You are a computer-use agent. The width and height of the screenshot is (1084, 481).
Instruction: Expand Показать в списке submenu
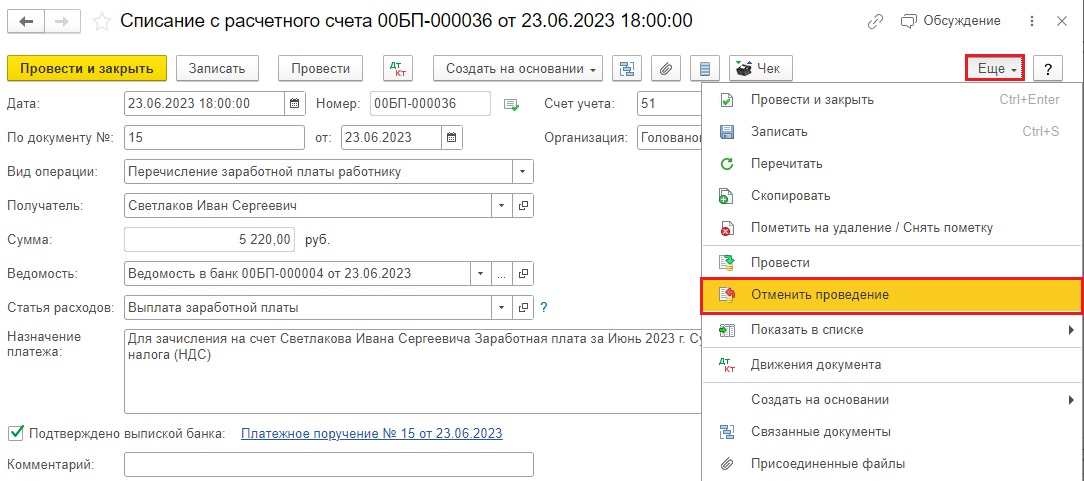[893, 330]
